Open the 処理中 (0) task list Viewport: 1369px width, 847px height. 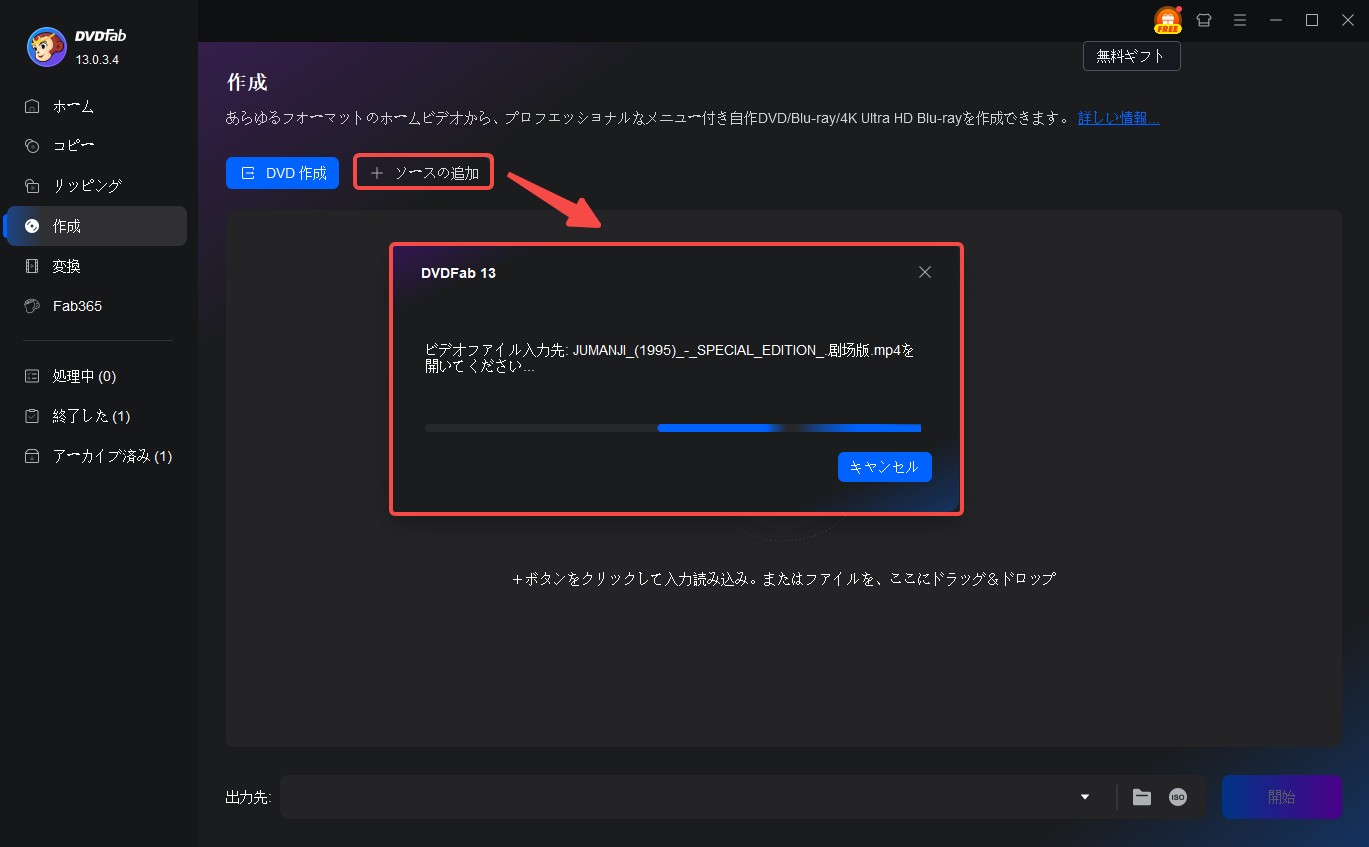click(x=96, y=376)
